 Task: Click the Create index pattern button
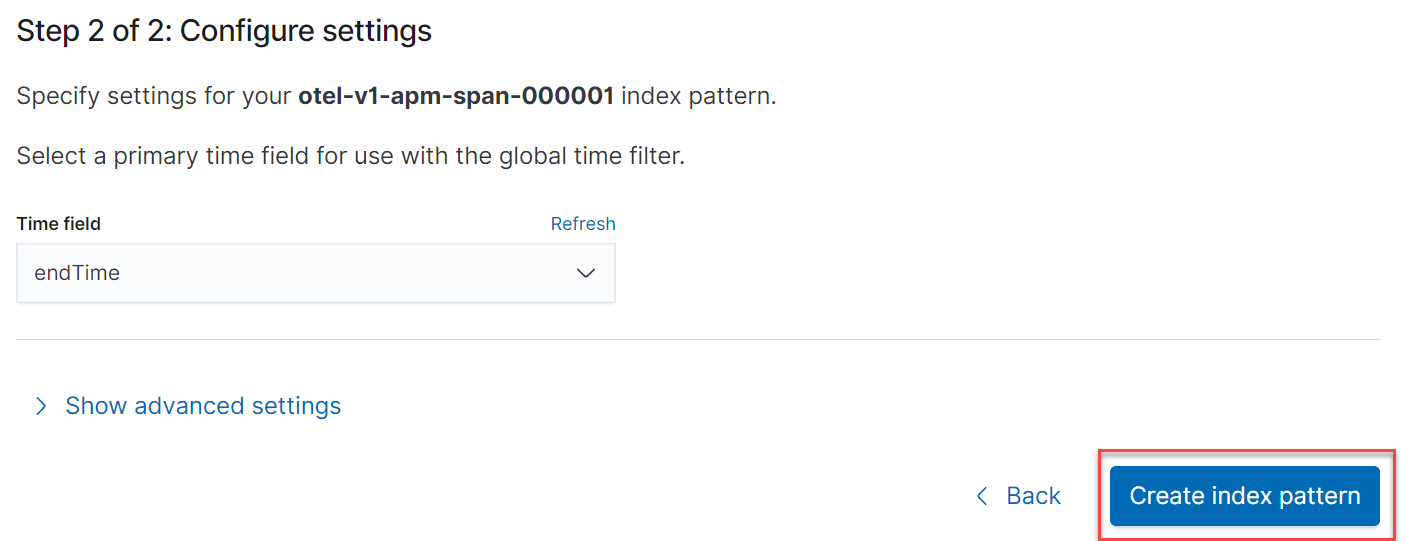click(1244, 496)
